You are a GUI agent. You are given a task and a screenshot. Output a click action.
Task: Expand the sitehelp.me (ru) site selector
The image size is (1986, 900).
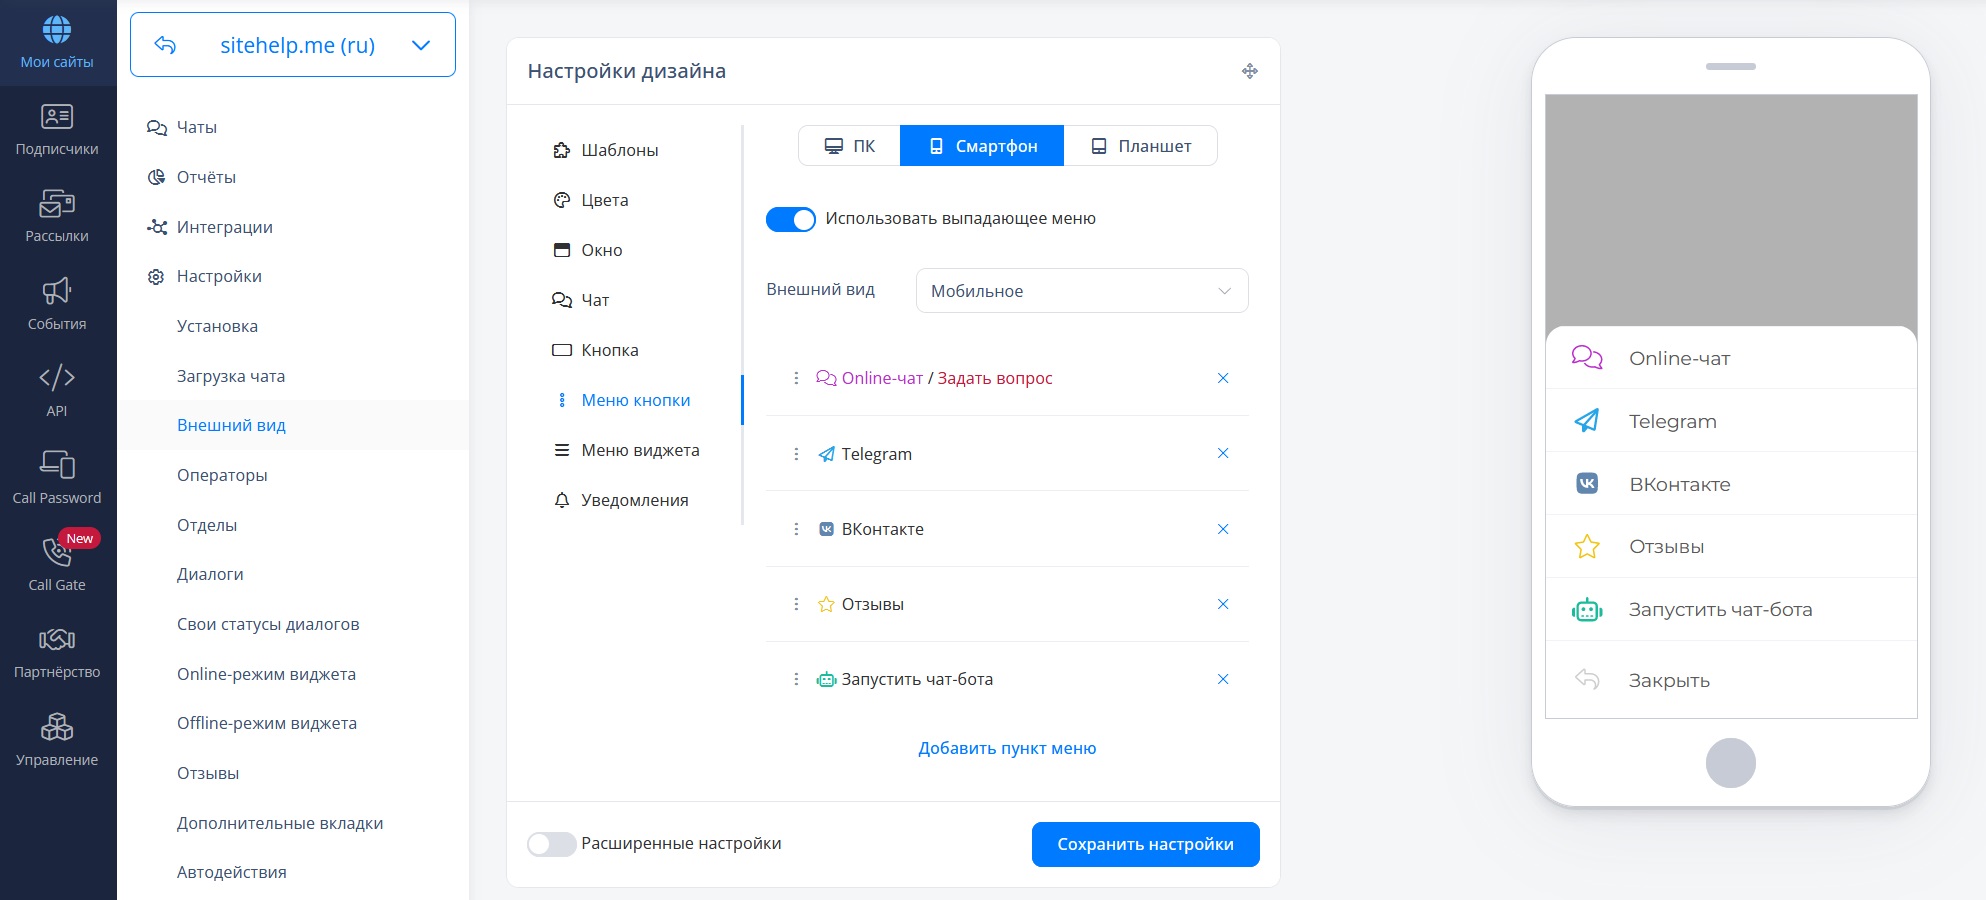[421, 45]
